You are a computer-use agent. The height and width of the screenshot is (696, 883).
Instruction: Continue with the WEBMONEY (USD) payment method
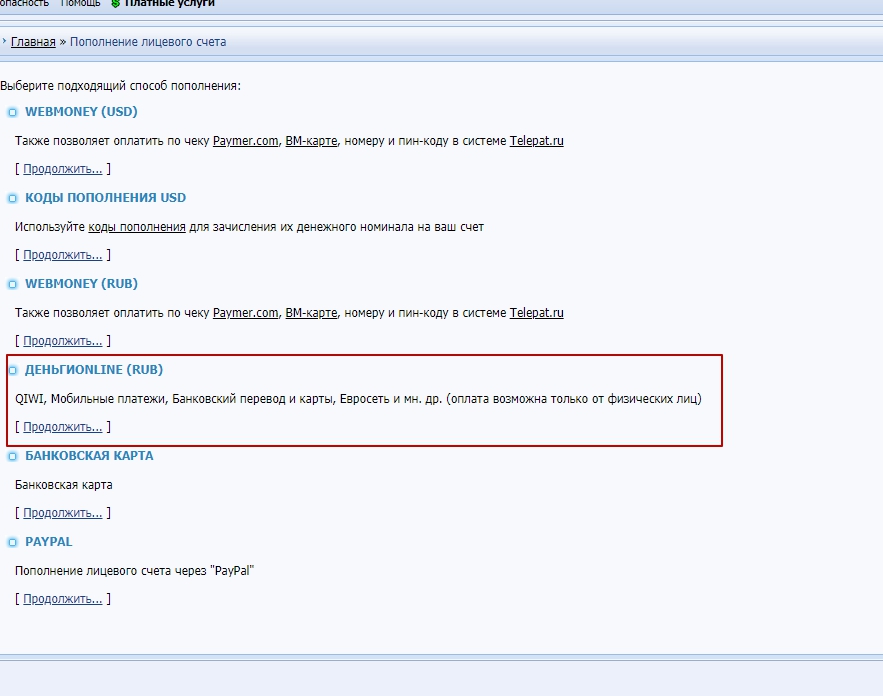pyautogui.click(x=62, y=169)
